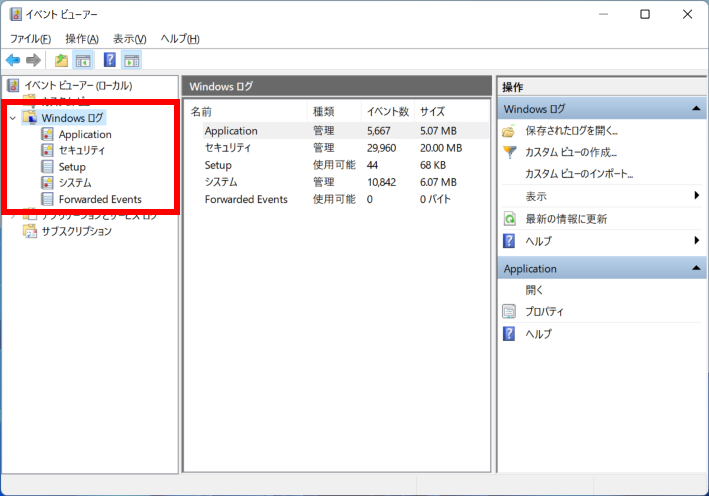
Task: Click the 開く action under Application
Action: point(534,290)
